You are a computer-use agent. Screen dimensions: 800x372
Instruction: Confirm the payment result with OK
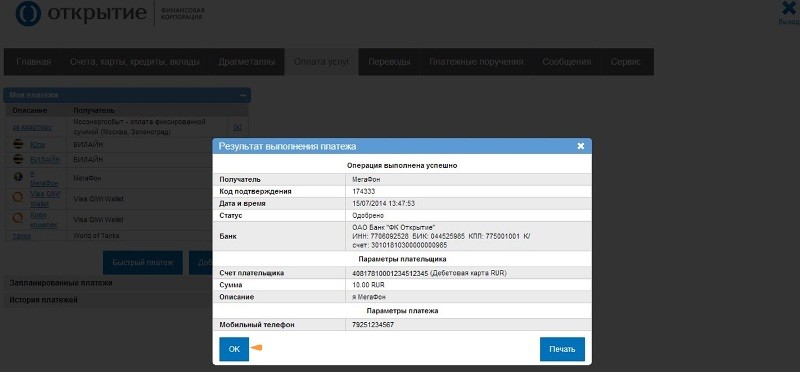point(234,349)
